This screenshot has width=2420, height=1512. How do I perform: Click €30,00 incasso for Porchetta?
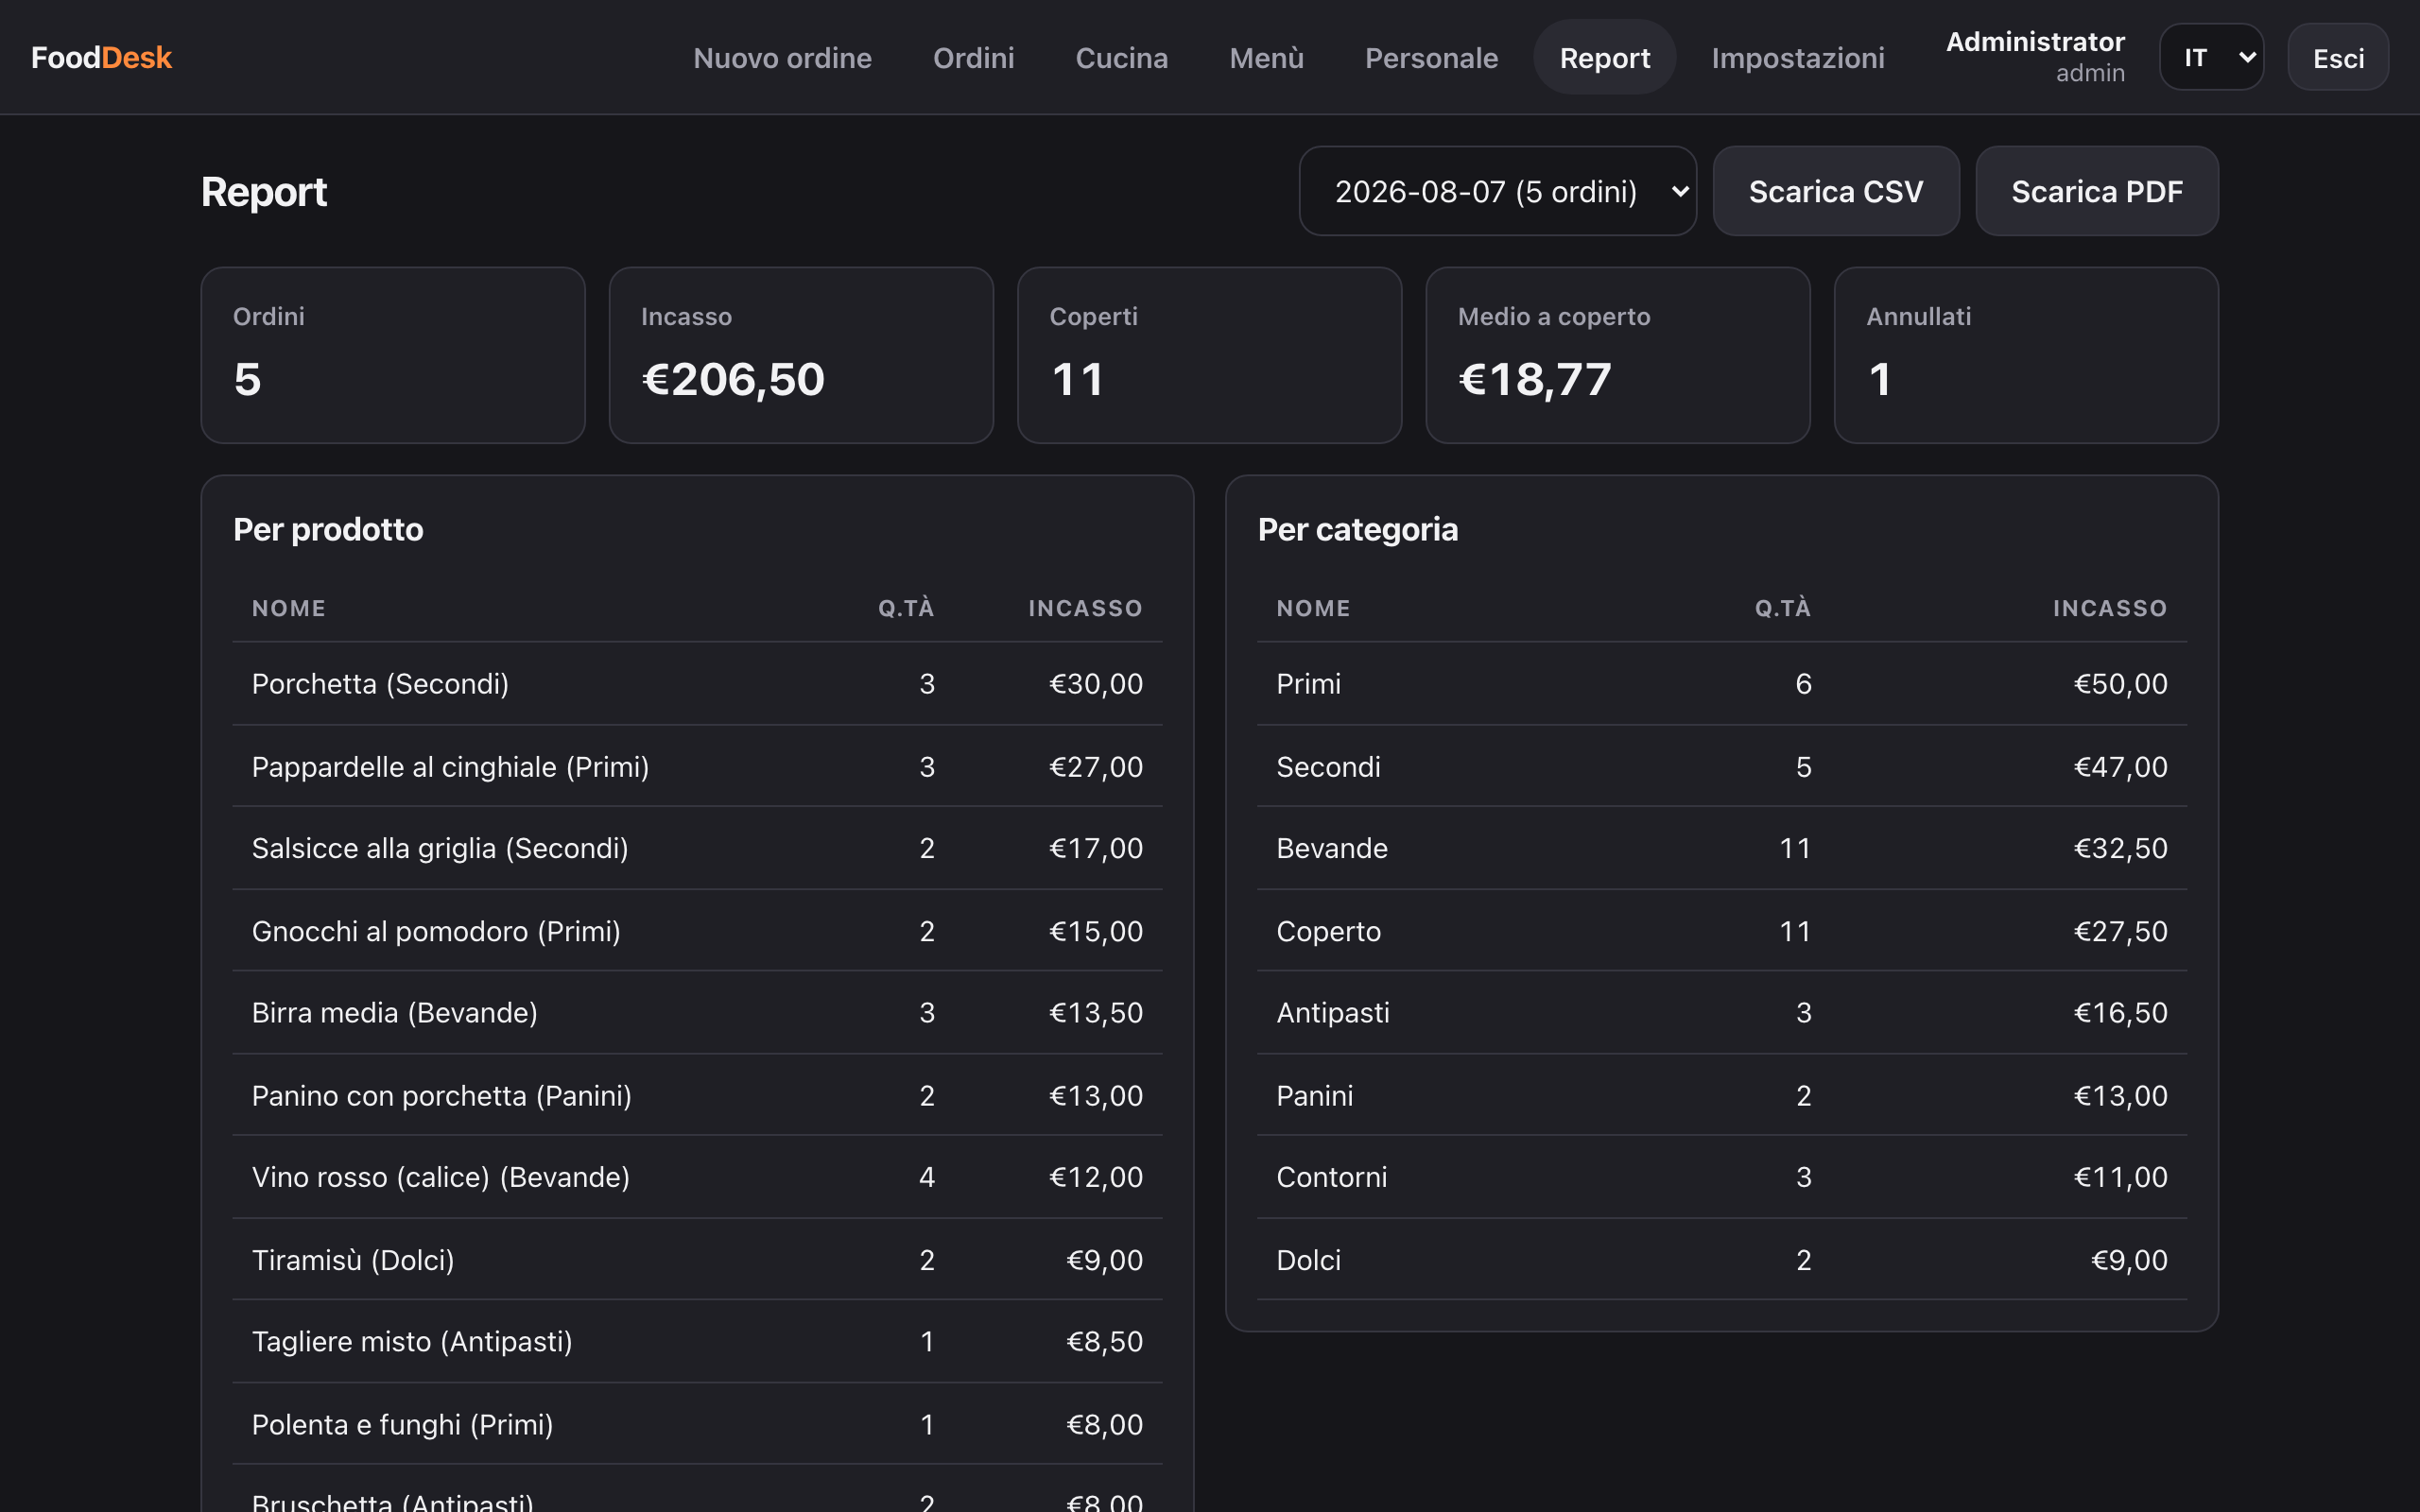(1095, 683)
